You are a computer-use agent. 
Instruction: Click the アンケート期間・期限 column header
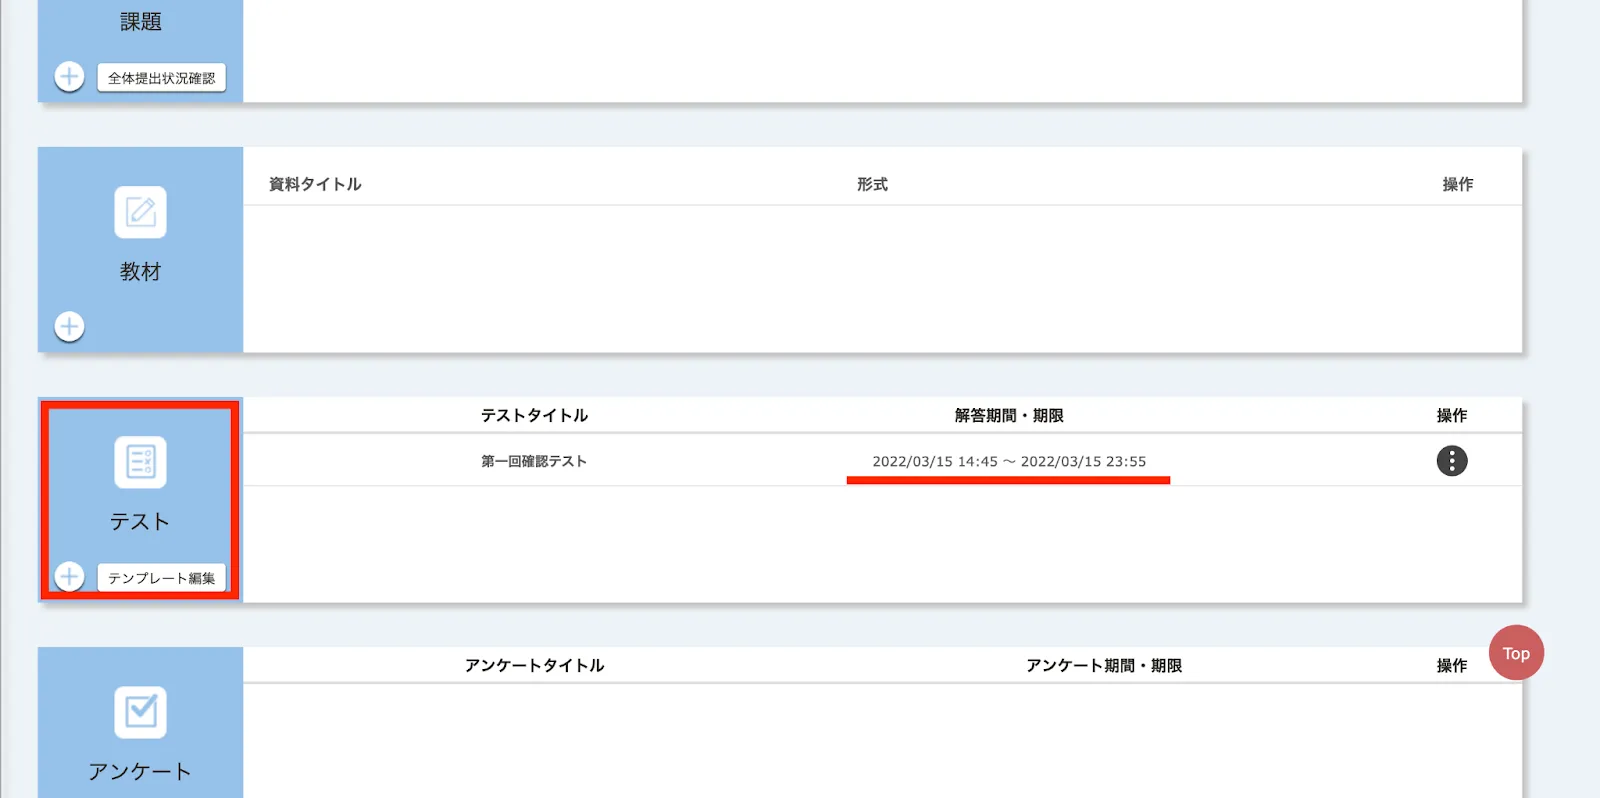click(1103, 665)
